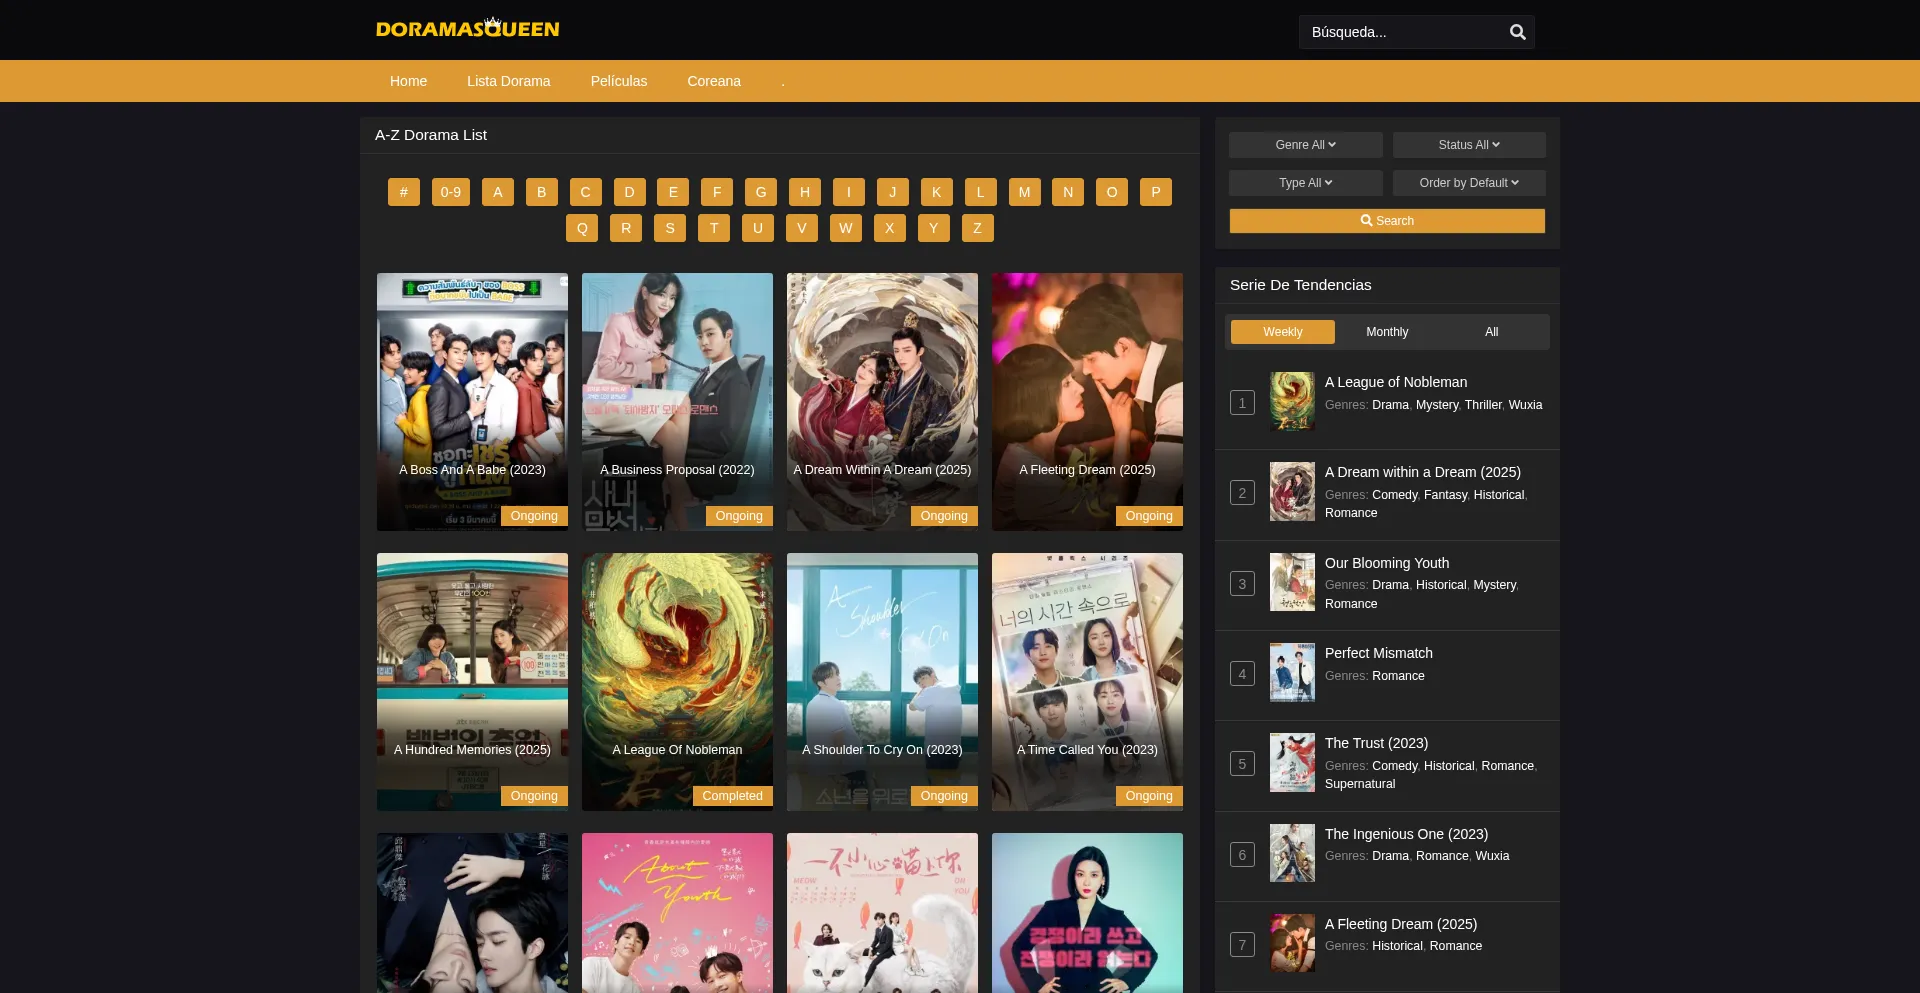Filter dorama list by letter P
1920x993 pixels.
tap(1156, 192)
